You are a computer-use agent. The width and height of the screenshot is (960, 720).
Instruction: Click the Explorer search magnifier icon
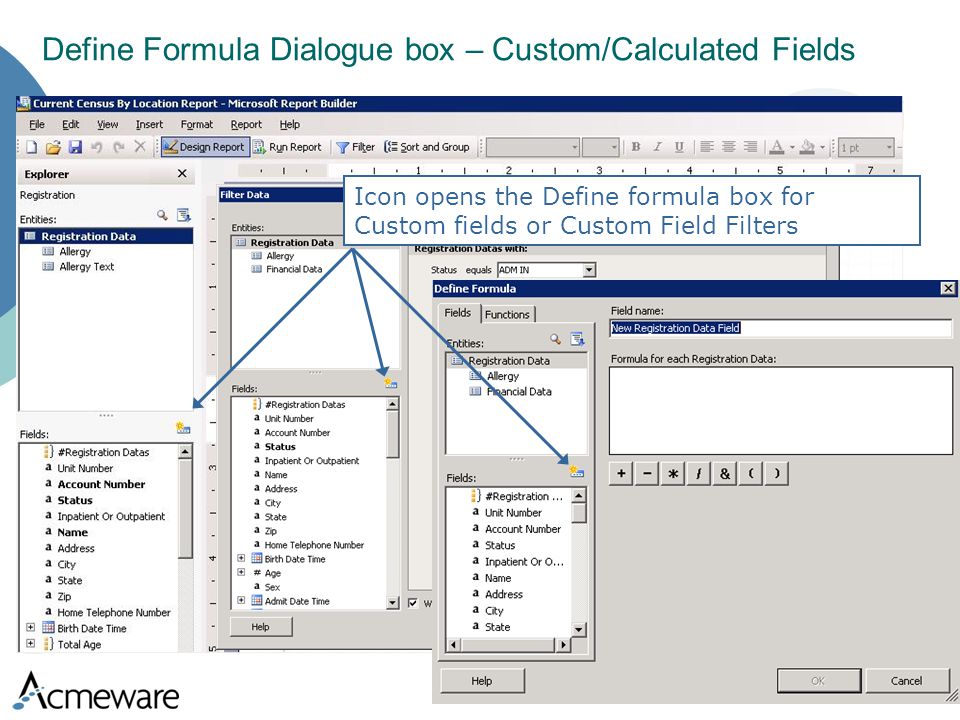(162, 215)
